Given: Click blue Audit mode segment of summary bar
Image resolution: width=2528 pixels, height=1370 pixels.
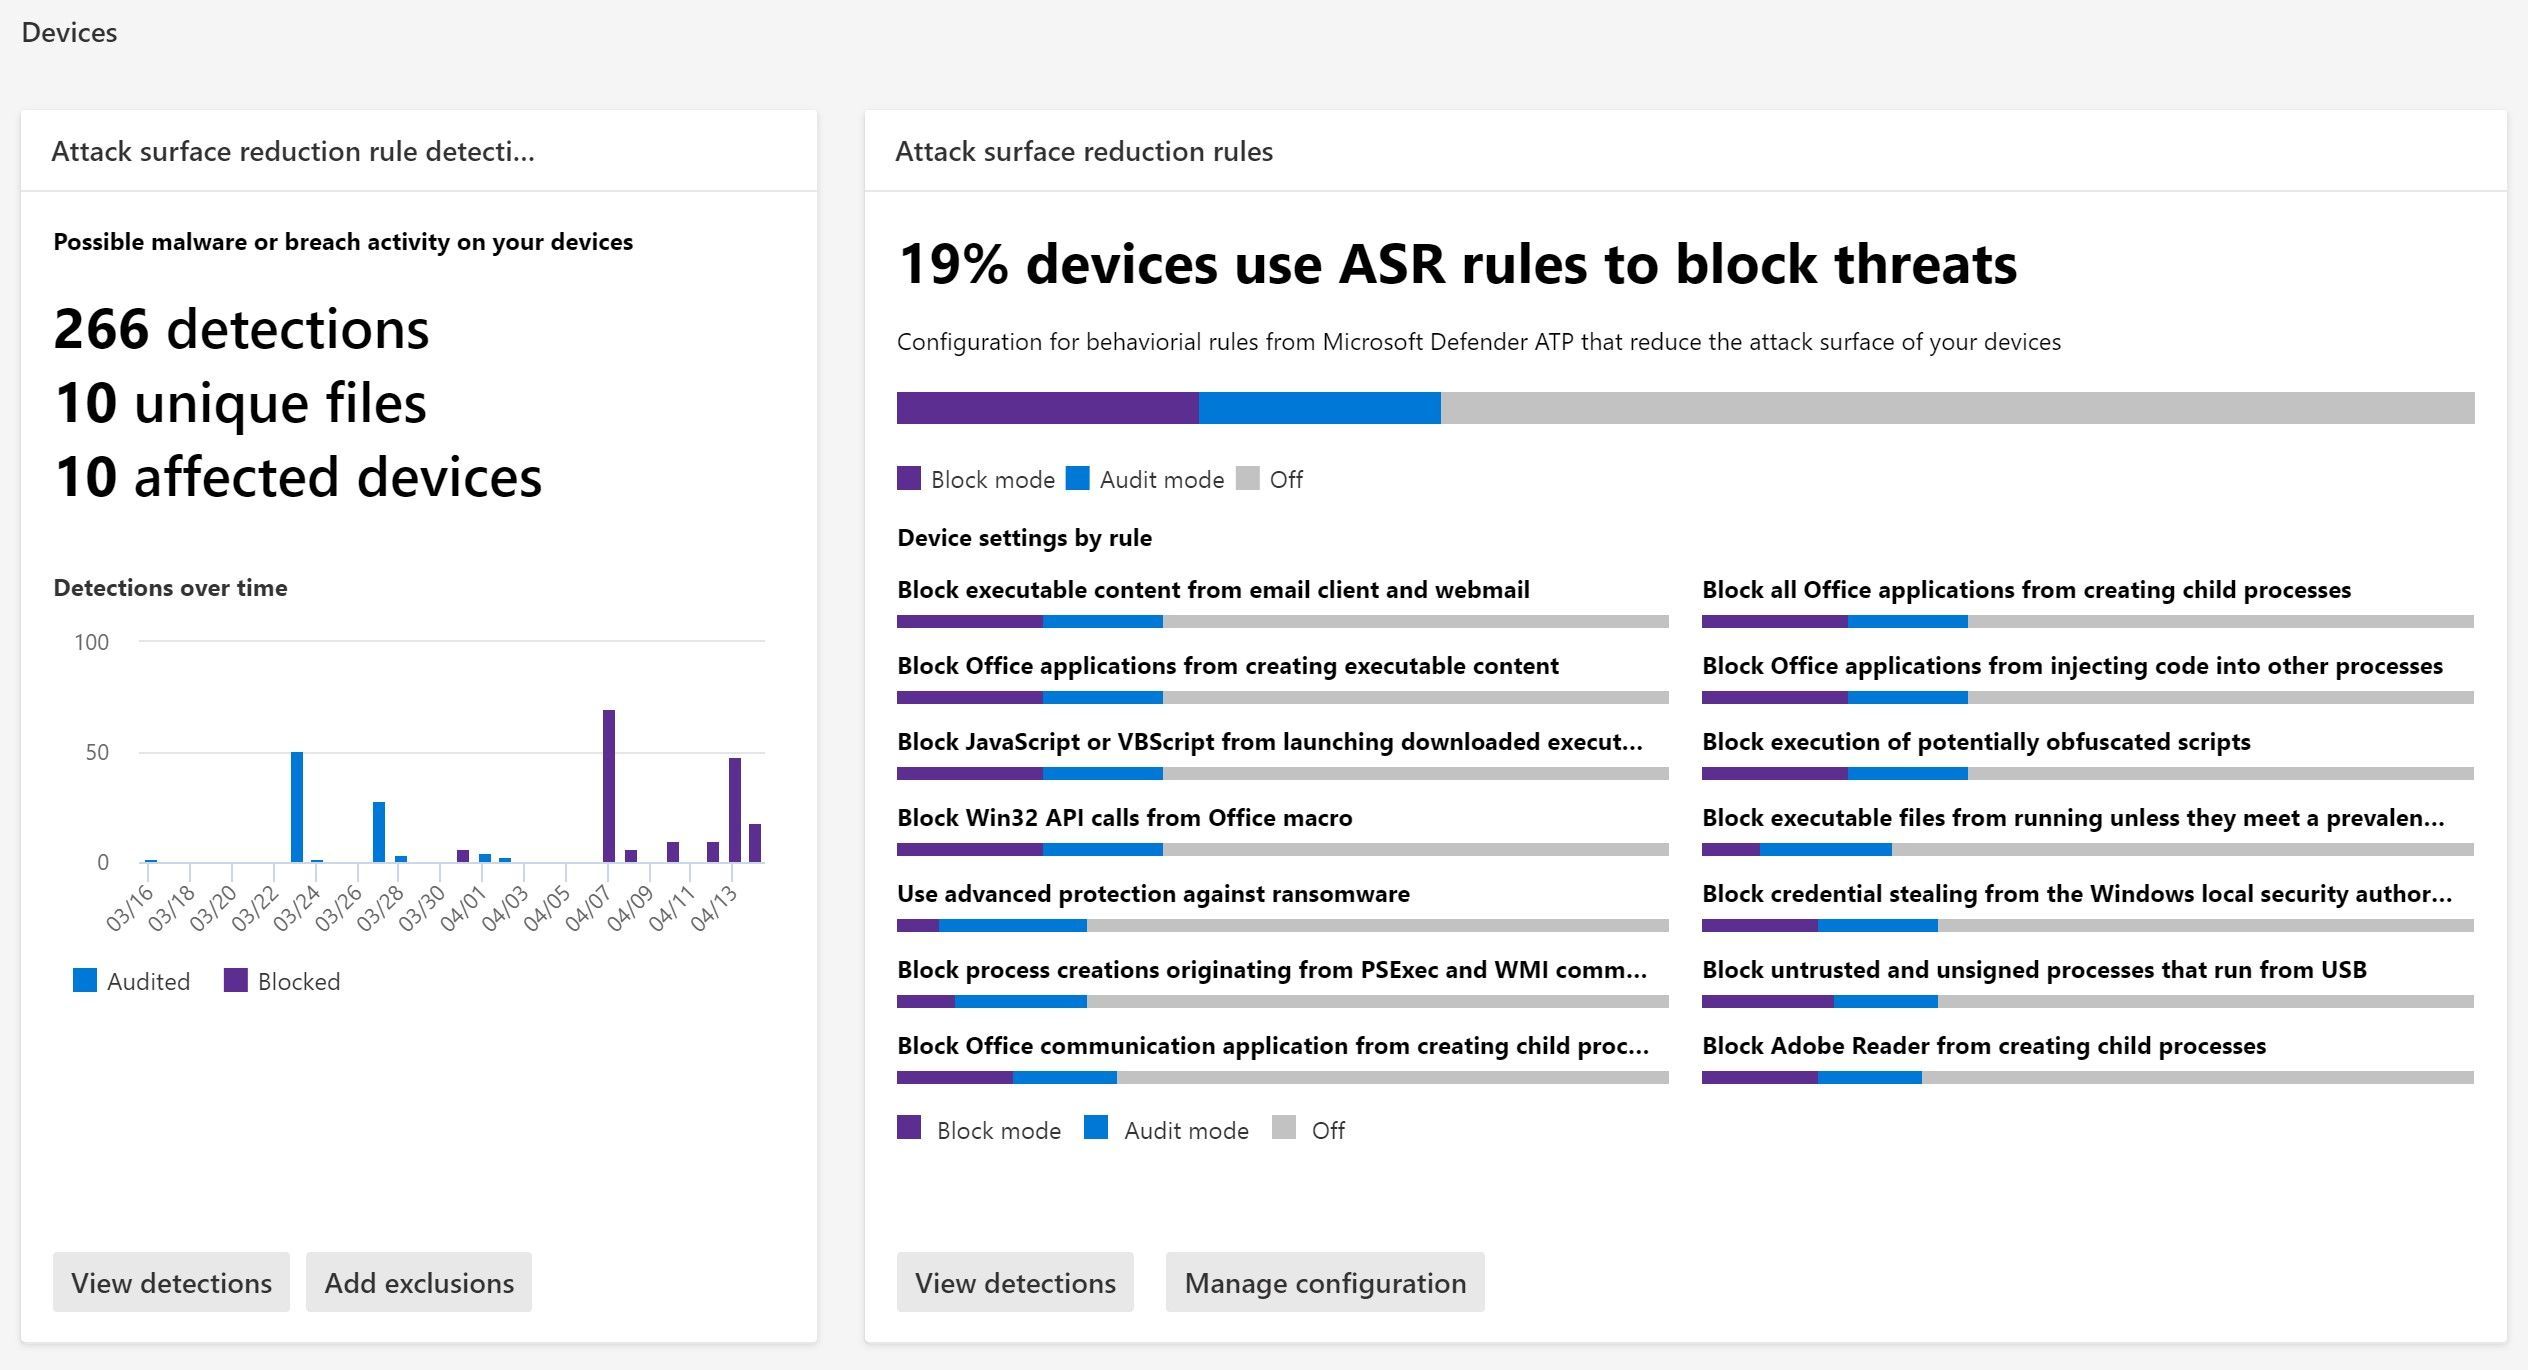Looking at the screenshot, I should point(1319,408).
